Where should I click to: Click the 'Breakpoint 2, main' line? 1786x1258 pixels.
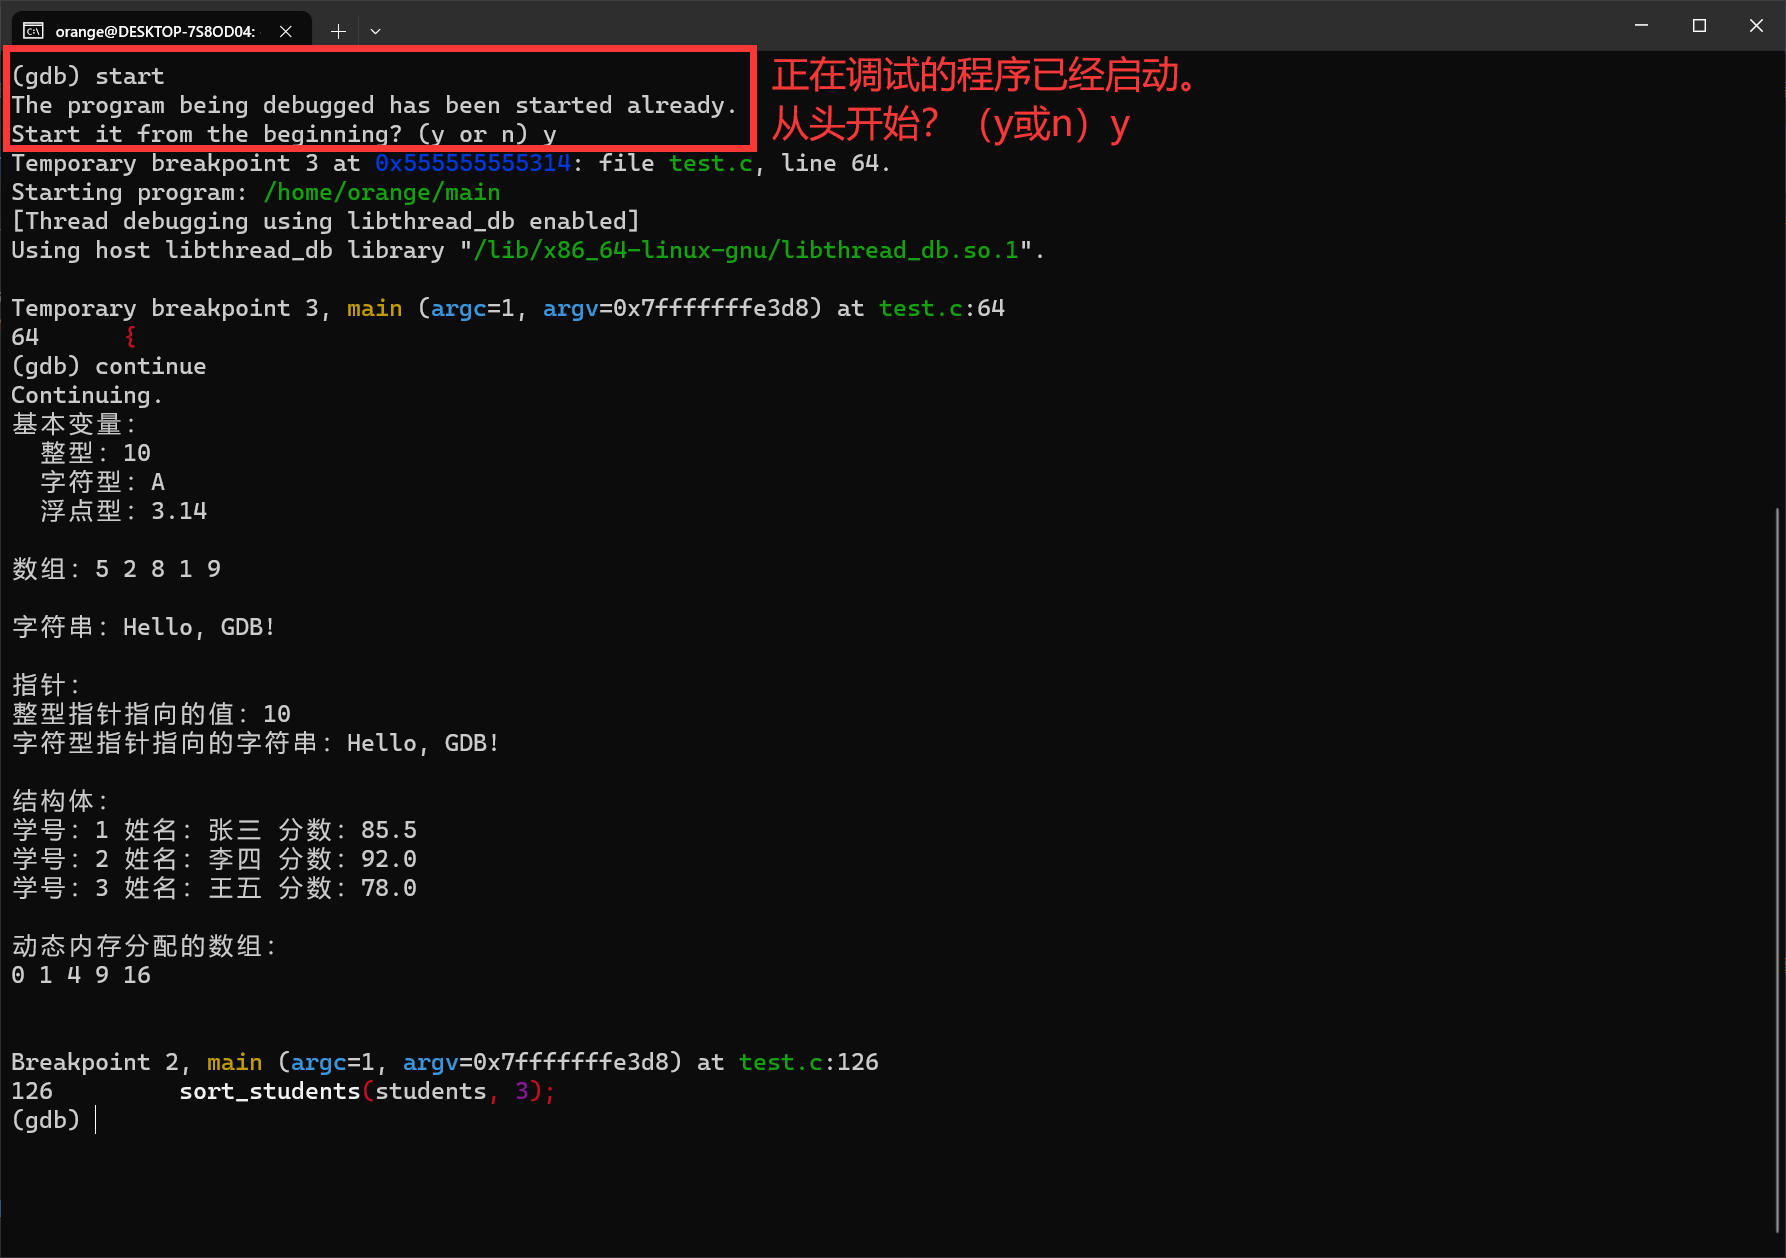(445, 1062)
